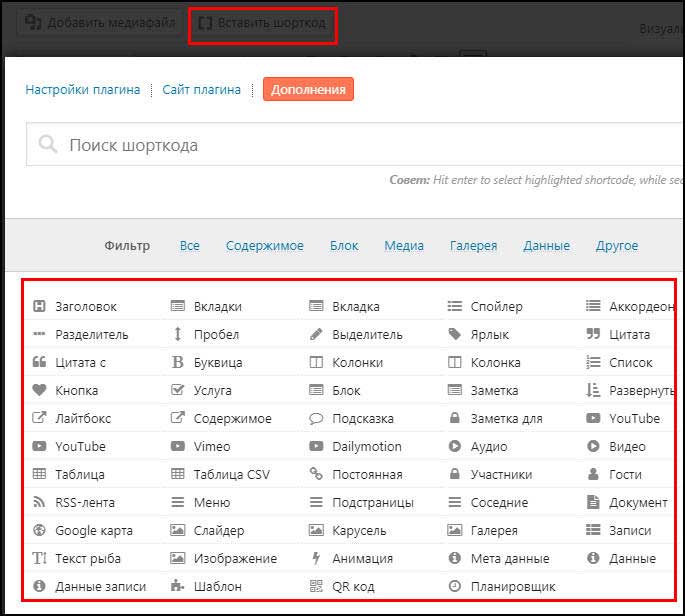This screenshot has height=616, width=685.
Task: Click the Подстраницы shortcode label
Action: [373, 503]
